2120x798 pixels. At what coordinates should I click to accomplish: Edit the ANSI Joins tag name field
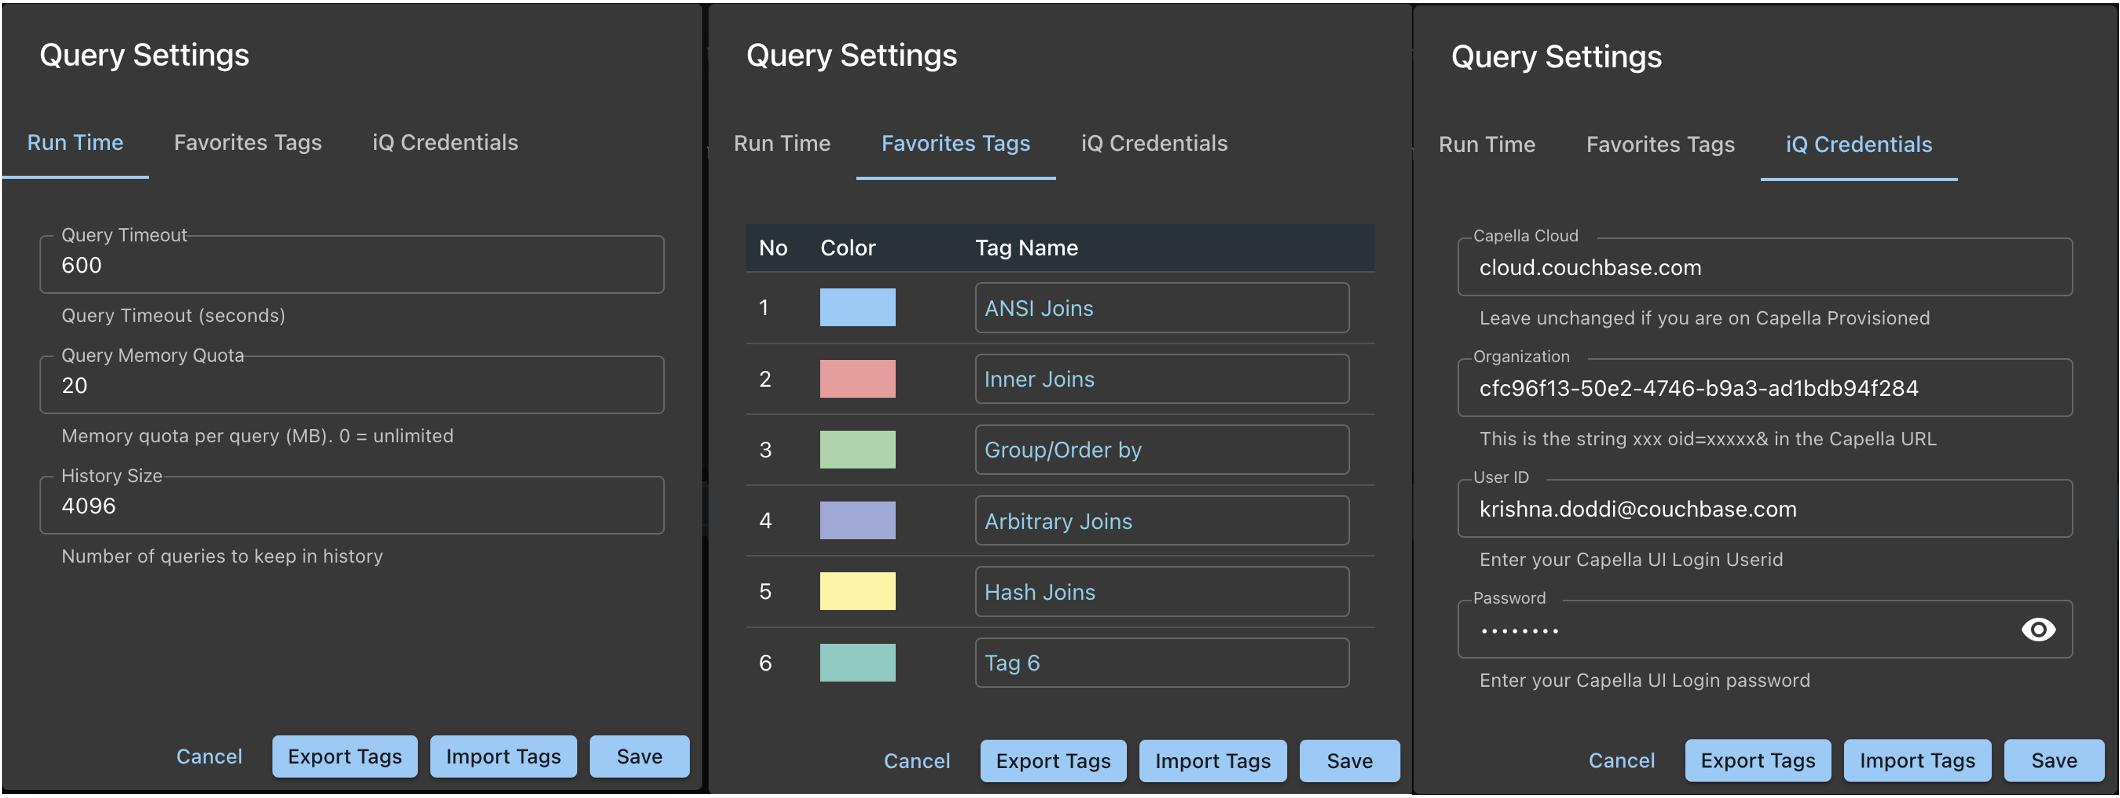1162,308
